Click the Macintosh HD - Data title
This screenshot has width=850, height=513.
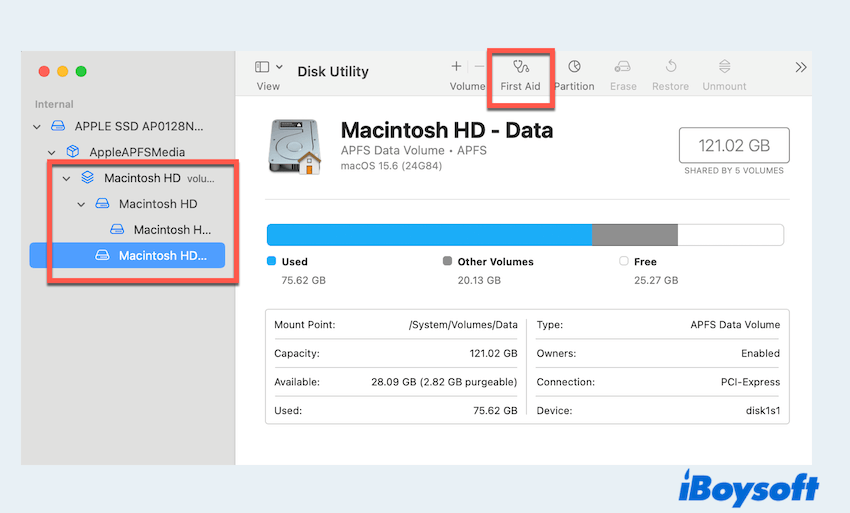tap(447, 130)
